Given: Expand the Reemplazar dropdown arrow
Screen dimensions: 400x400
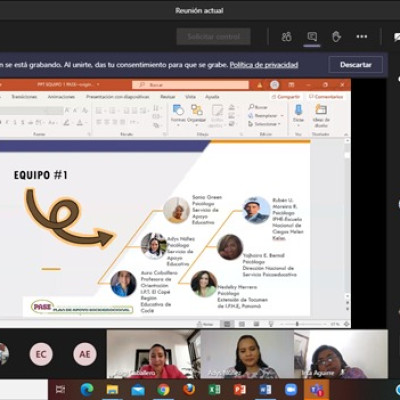Looking at the screenshot, I should click(x=282, y=116).
